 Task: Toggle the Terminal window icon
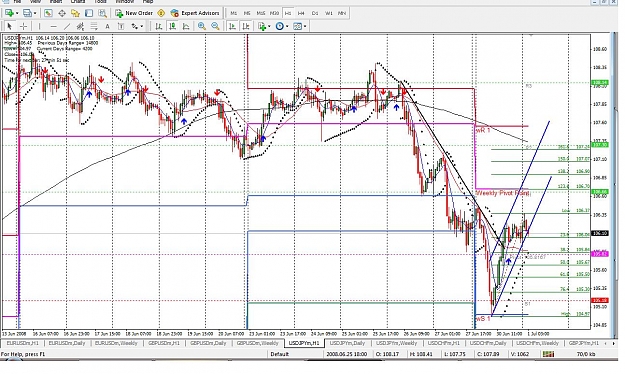click(x=89, y=13)
